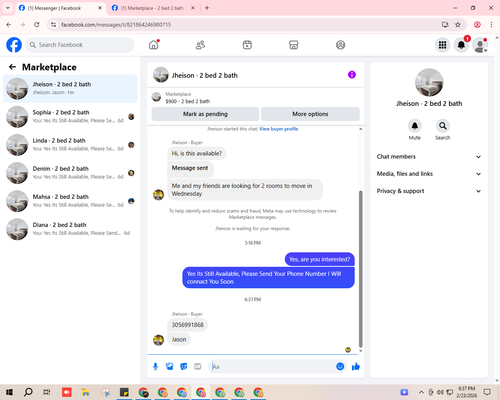Image resolution: width=500 pixels, height=400 pixels.
Task: Click the phone number message 3056991868
Action: point(188,325)
